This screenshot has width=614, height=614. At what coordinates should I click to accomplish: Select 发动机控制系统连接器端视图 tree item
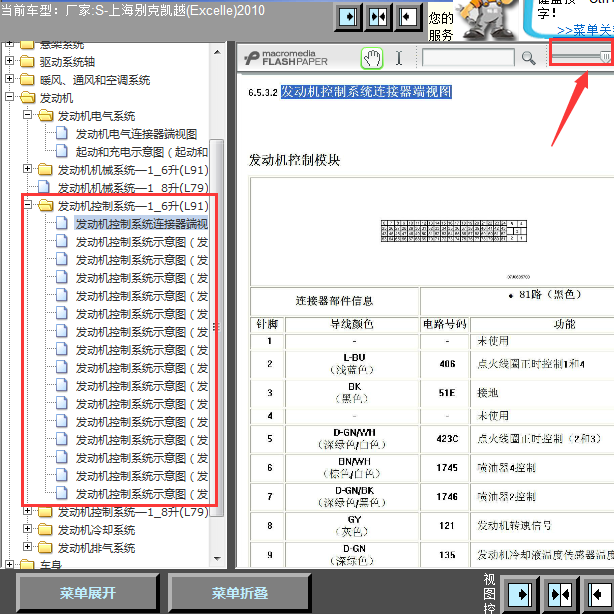pyautogui.click(x=141, y=224)
